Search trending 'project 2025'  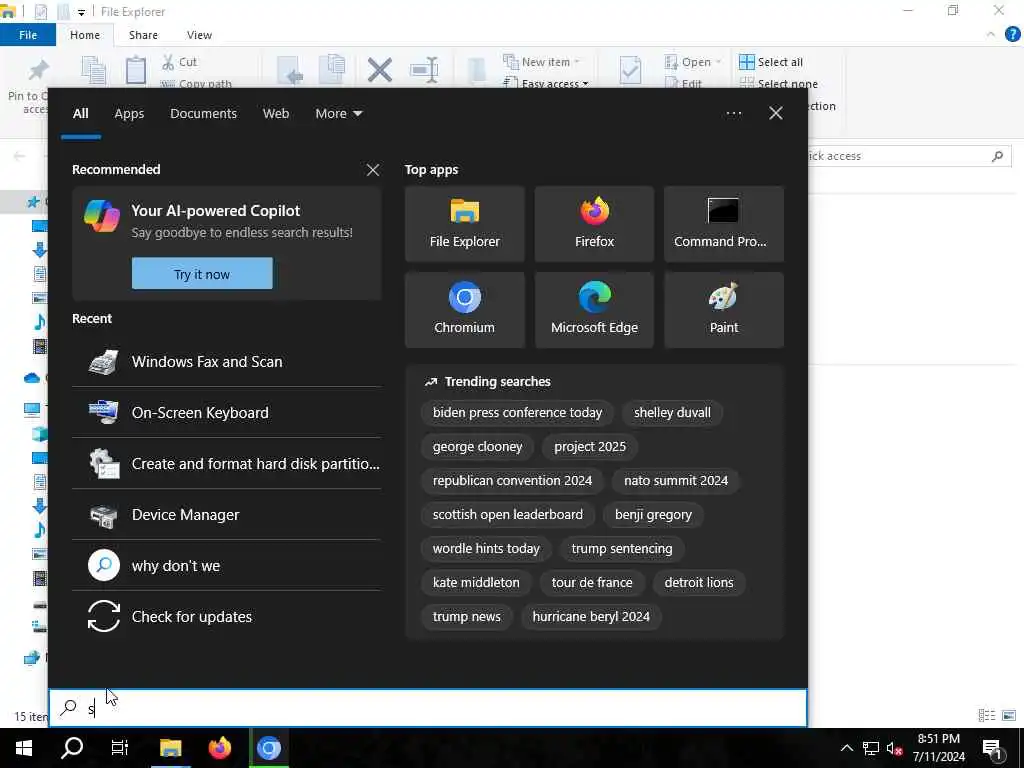point(590,447)
